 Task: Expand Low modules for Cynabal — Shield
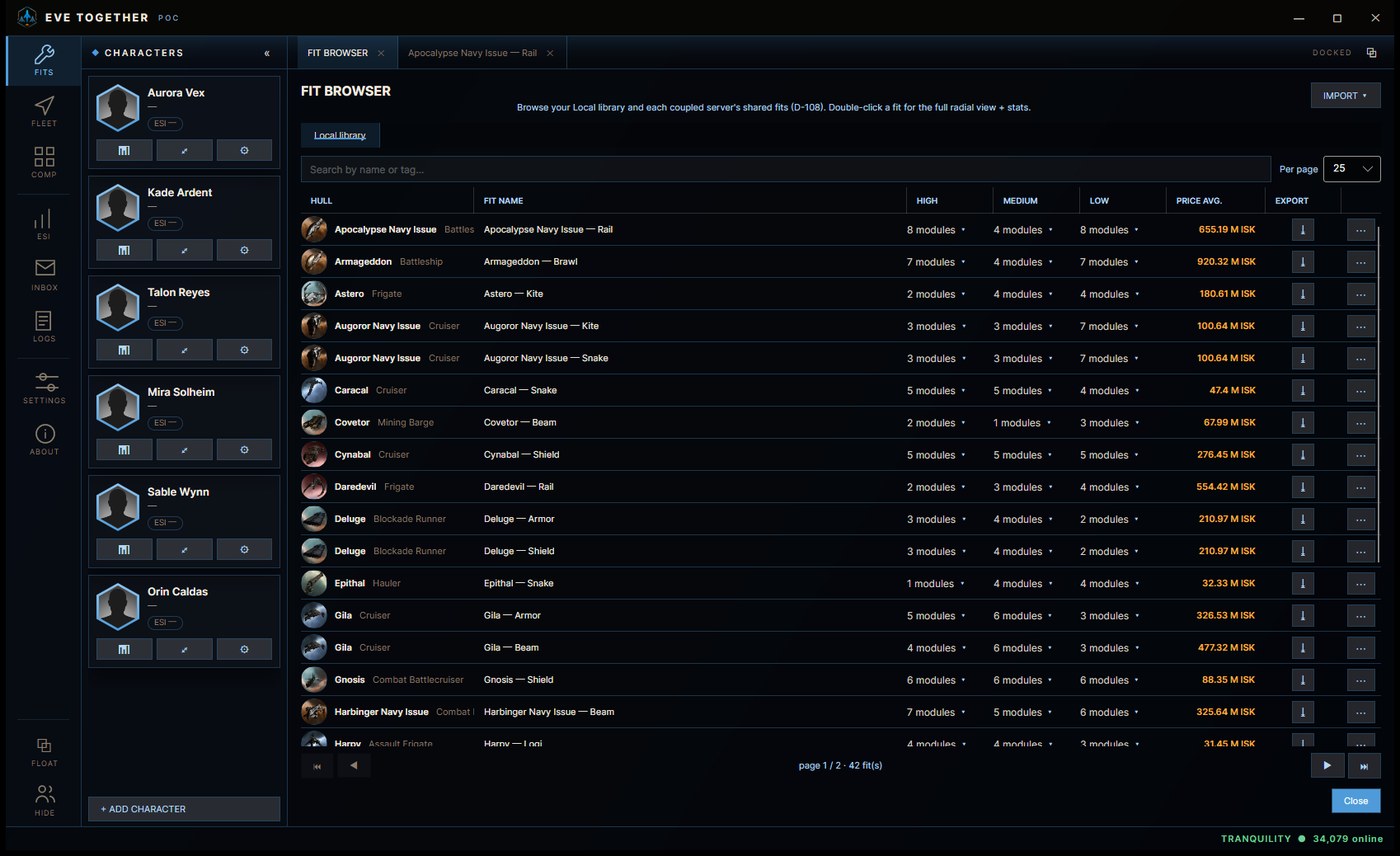click(x=1109, y=455)
